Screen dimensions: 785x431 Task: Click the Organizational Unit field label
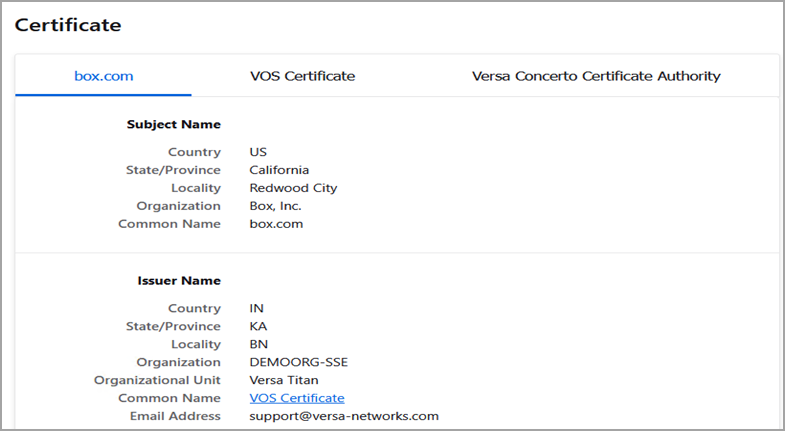pos(157,380)
